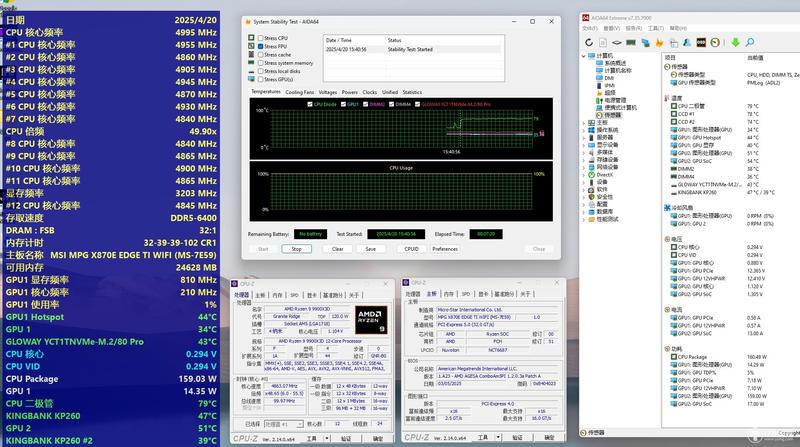
Task: Expand the 存储设备 tree node
Action: tap(584, 160)
